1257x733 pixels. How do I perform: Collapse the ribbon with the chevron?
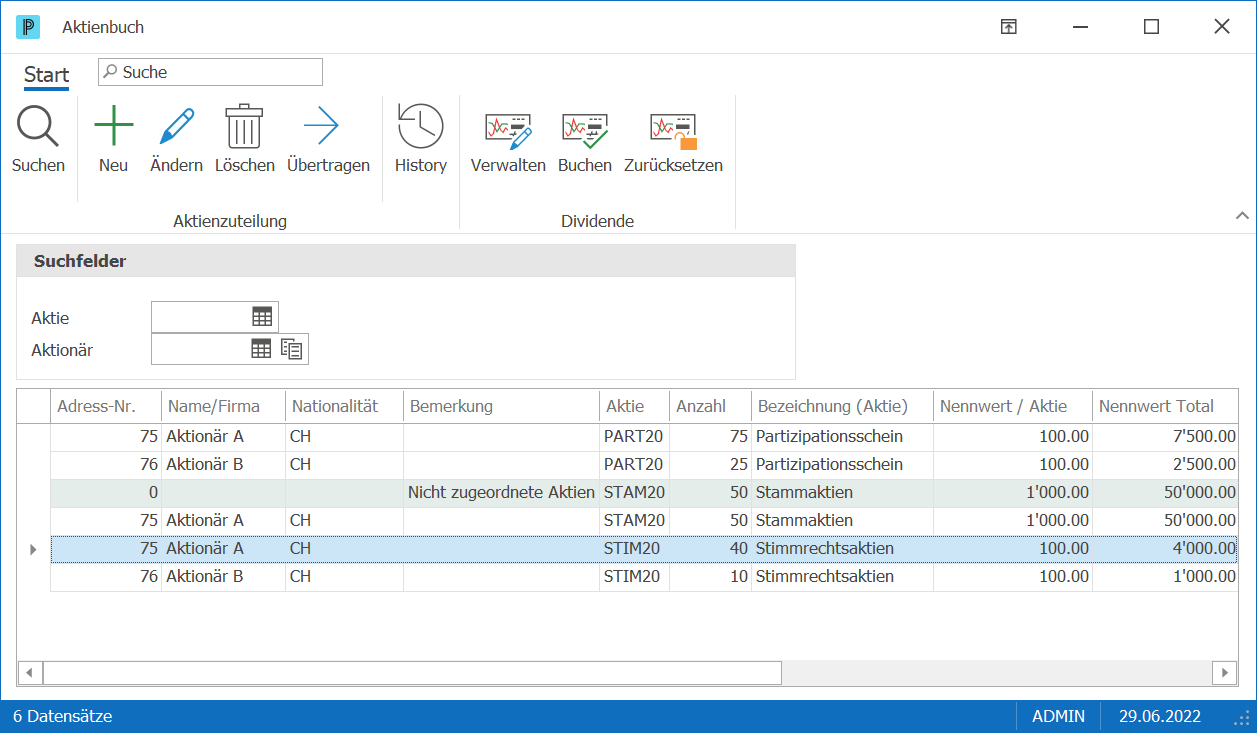click(x=1242, y=215)
